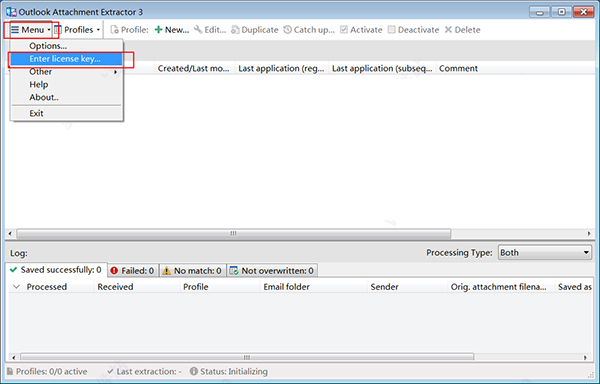600x384 pixels.
Task: Click Last extraction status entry
Action: pyautogui.click(x=144, y=372)
